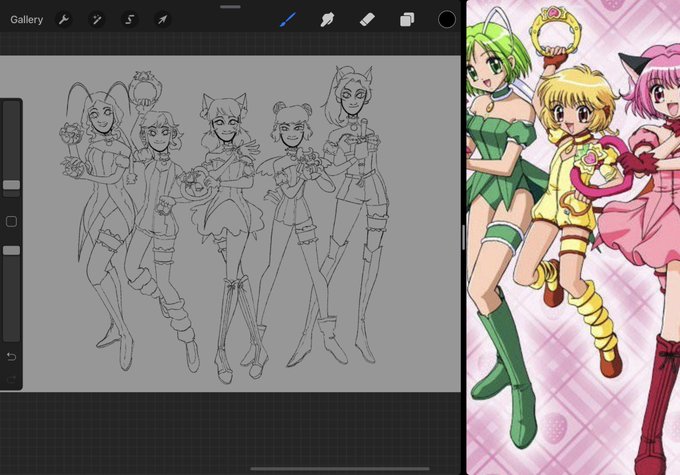
Task: Adjust the brush size slider handle
Action: click(12, 185)
